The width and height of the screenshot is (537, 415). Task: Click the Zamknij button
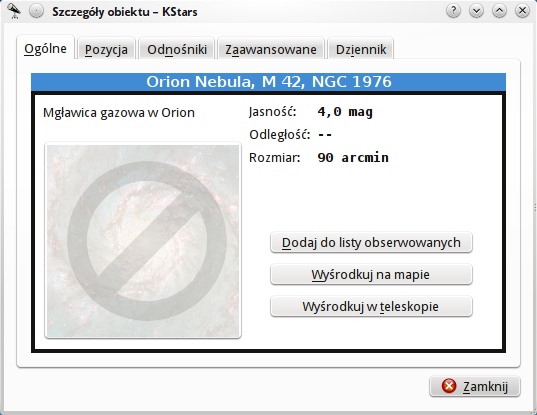tap(475, 386)
